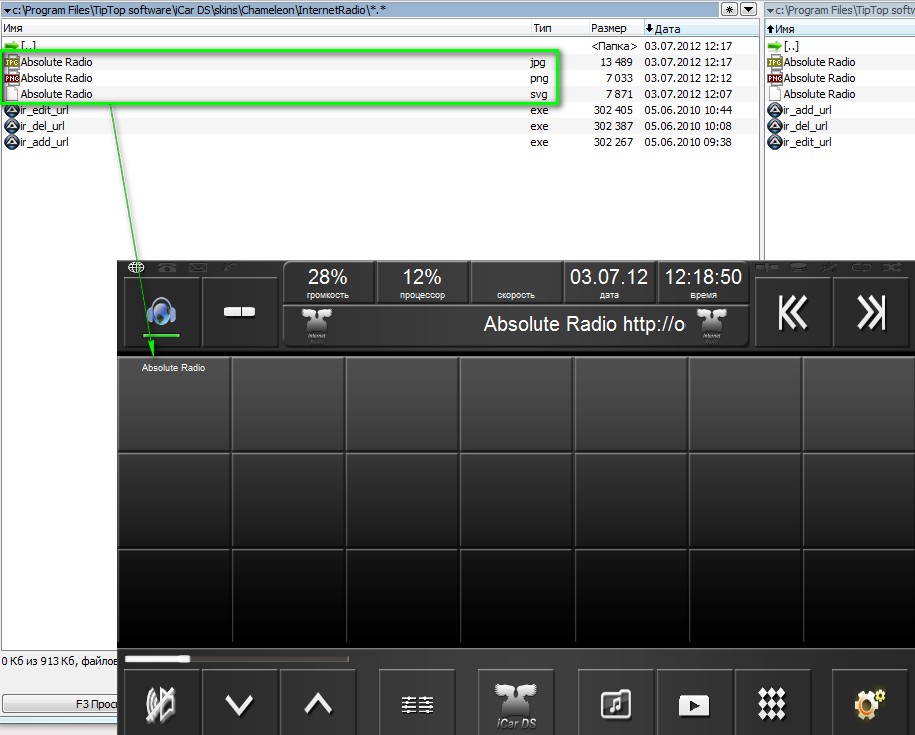Viewport: 915px width, 735px height.
Task: Go to parent folder [..] in right panel
Action: pos(840,46)
